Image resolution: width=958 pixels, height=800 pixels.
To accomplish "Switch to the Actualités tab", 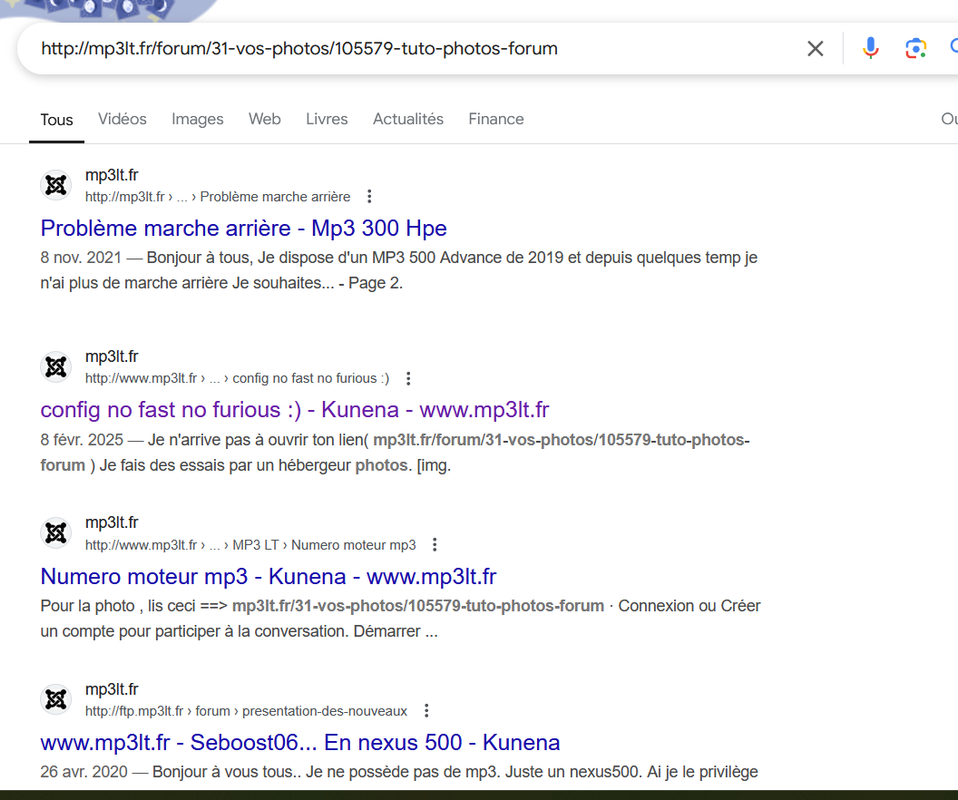I will [408, 119].
